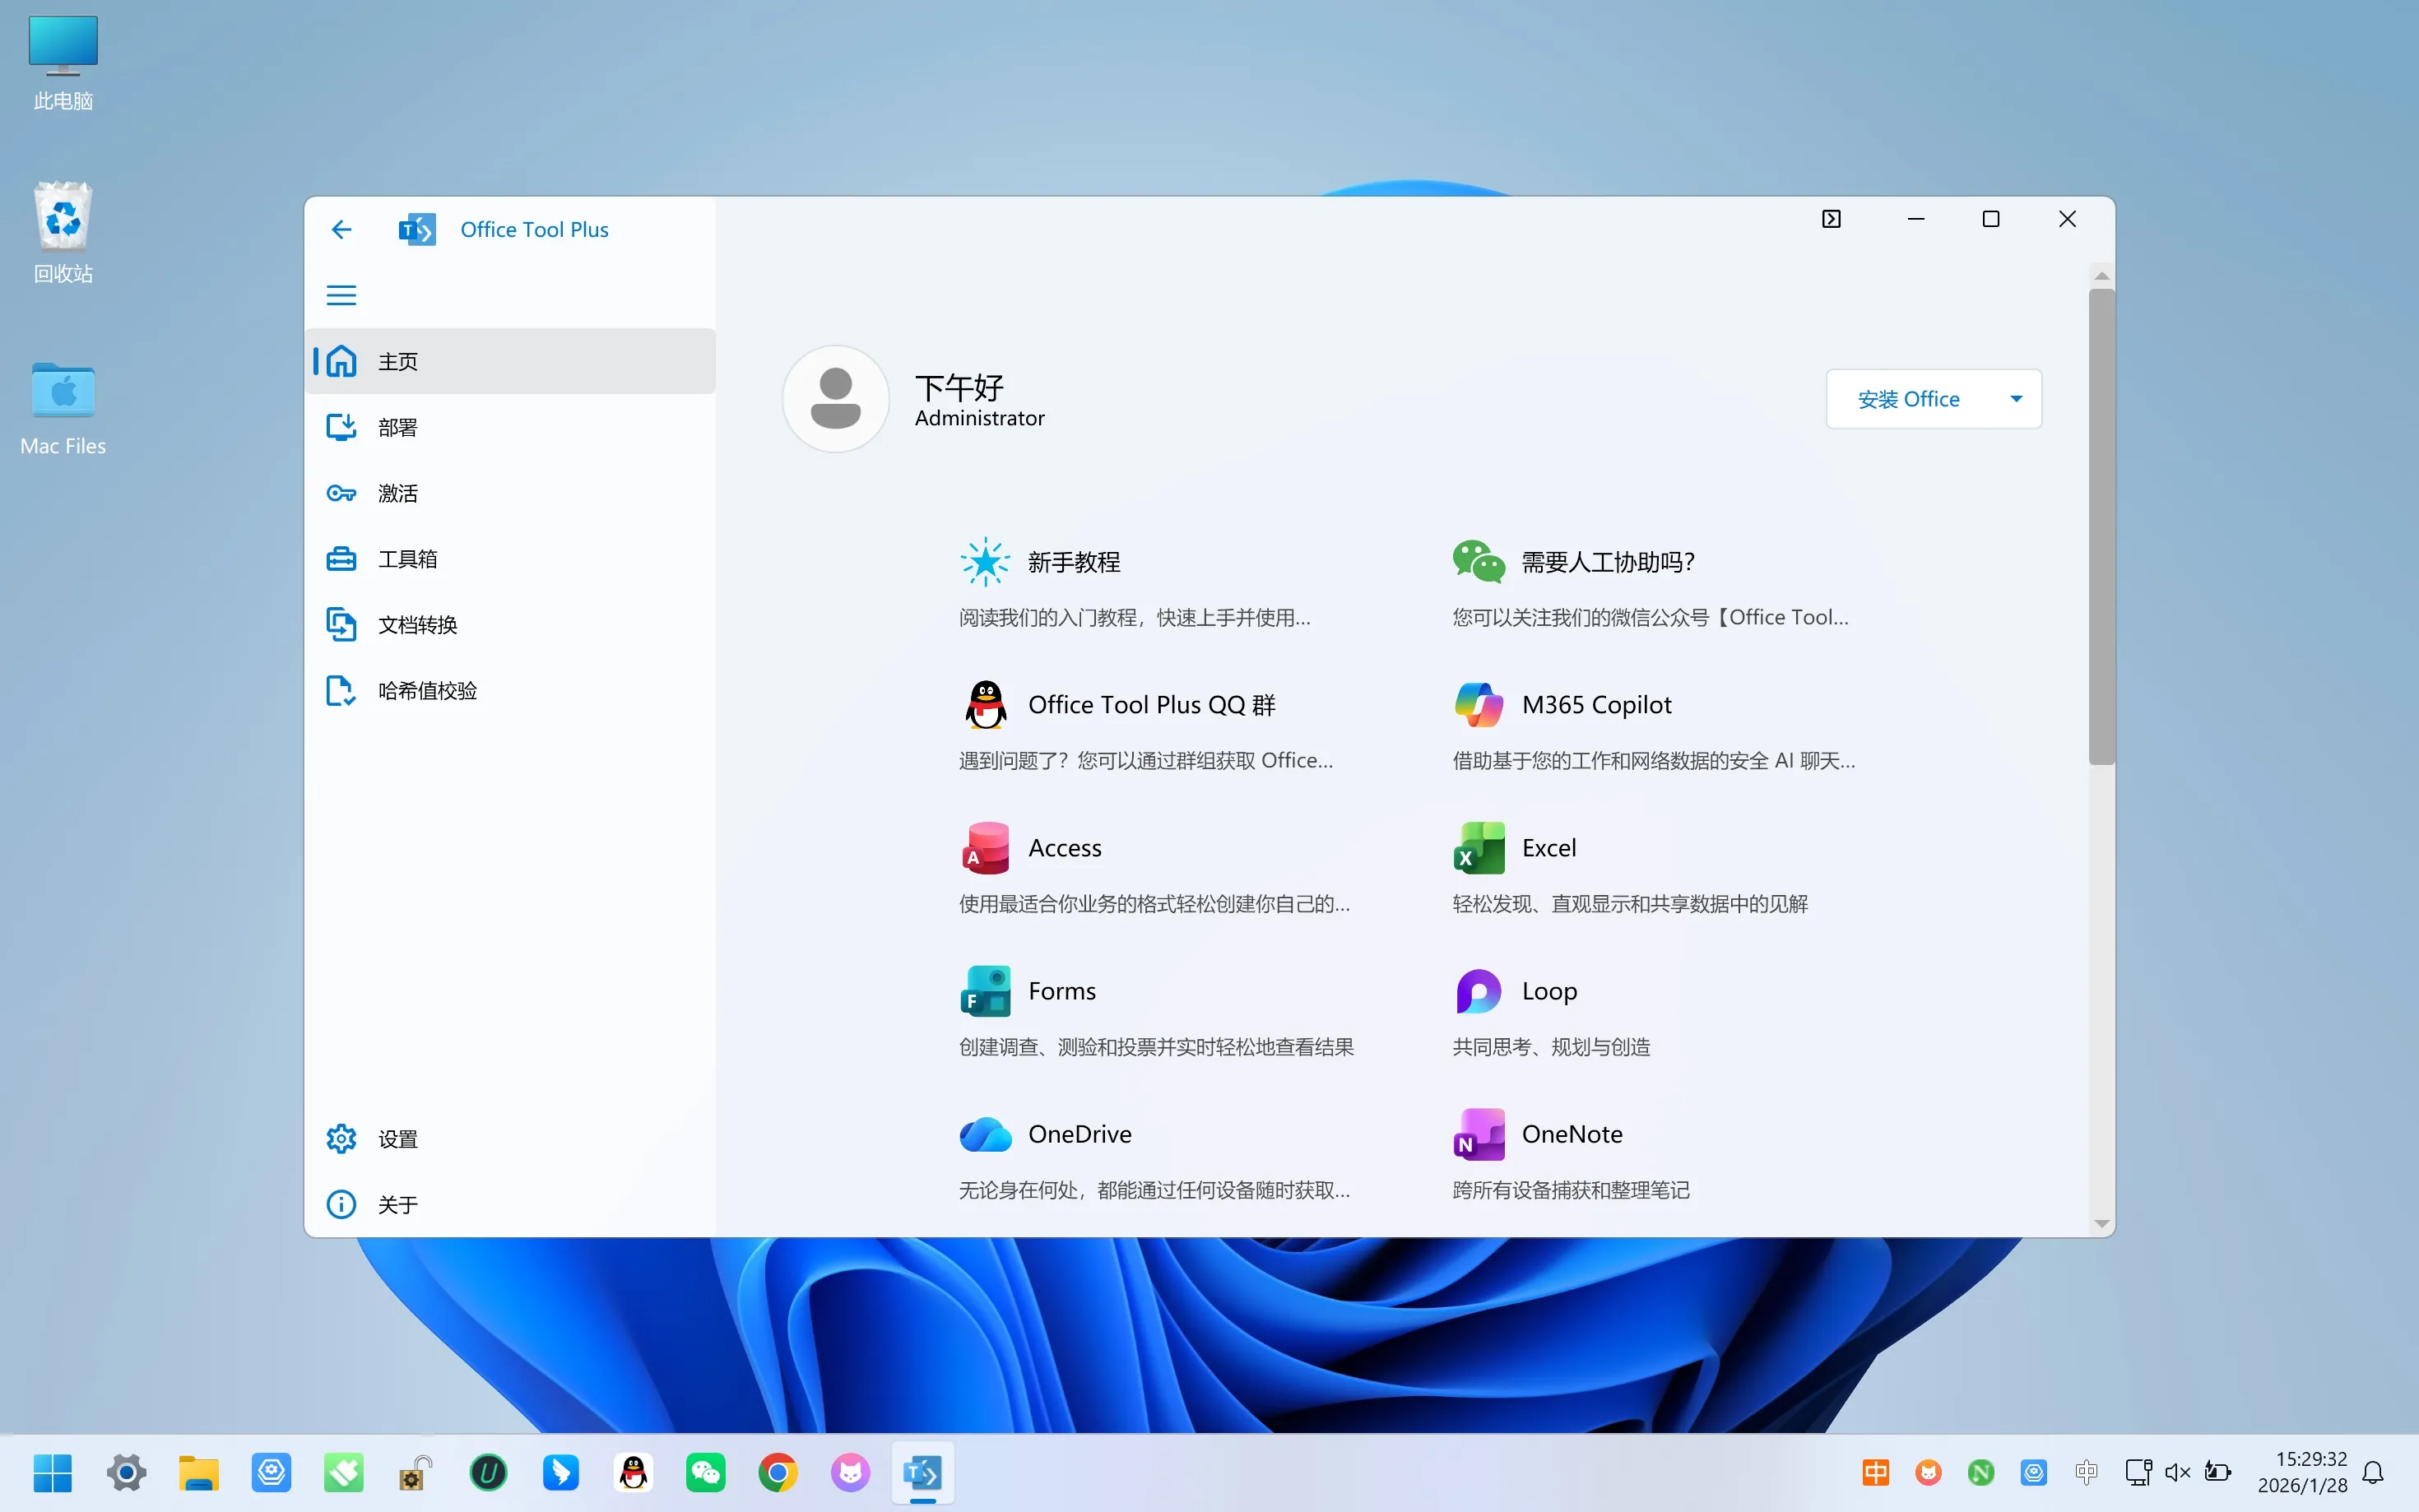Click the 安装 Office button

click(x=1907, y=399)
